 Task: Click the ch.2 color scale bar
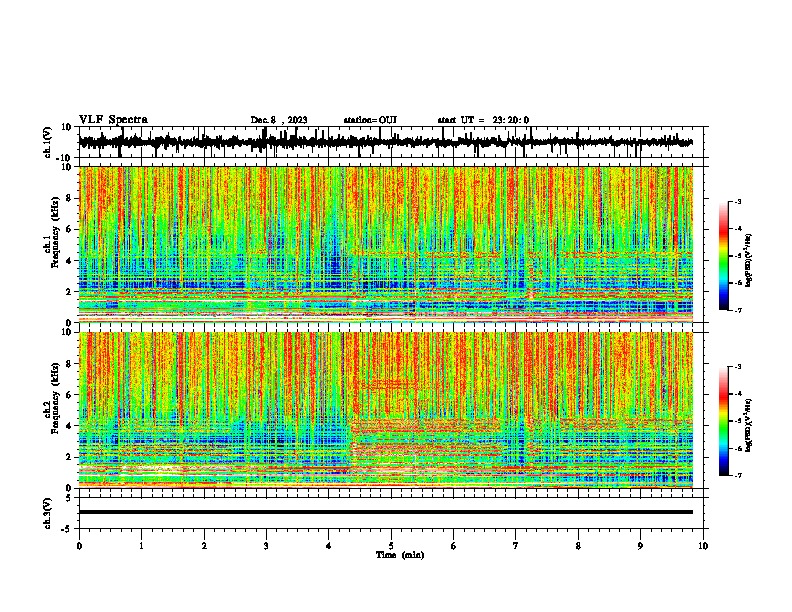point(724,421)
